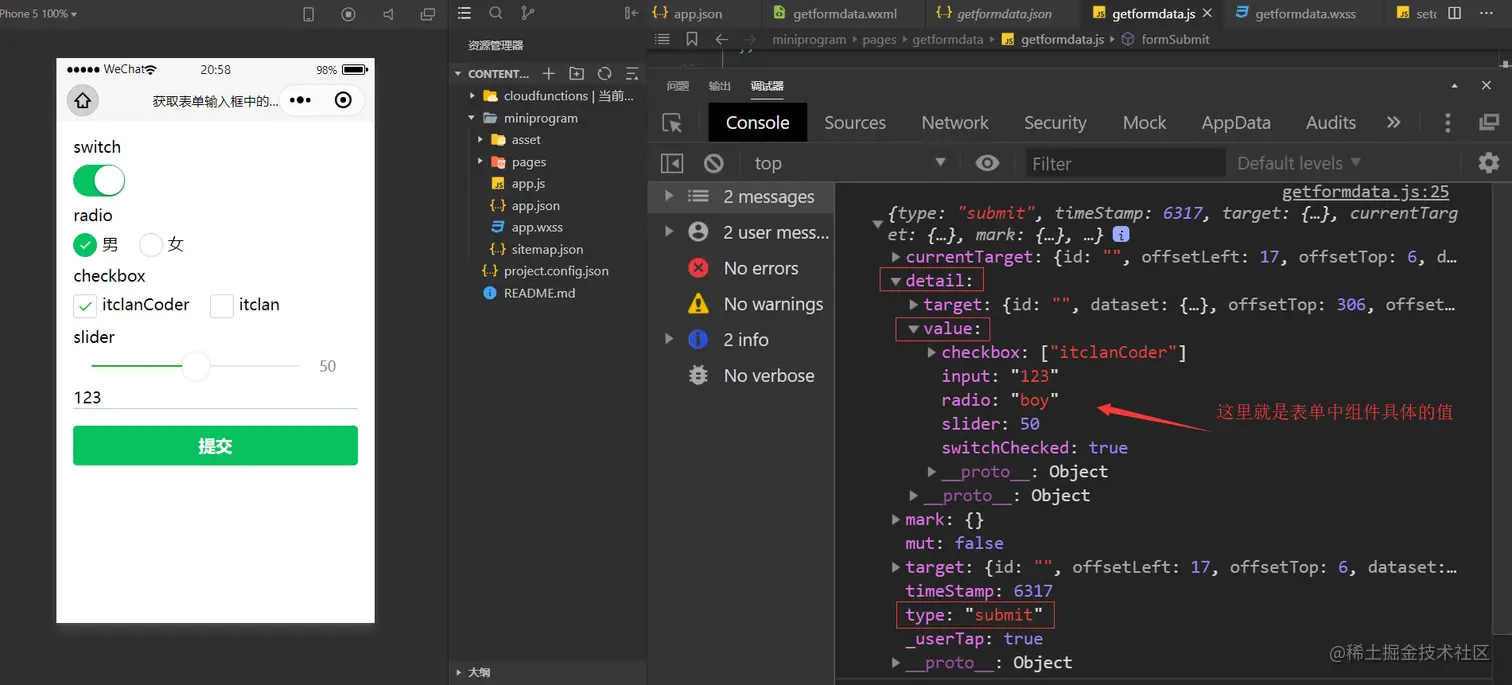Open the getformdata.wxml editor tab
This screenshot has width=1512, height=685.
843,14
